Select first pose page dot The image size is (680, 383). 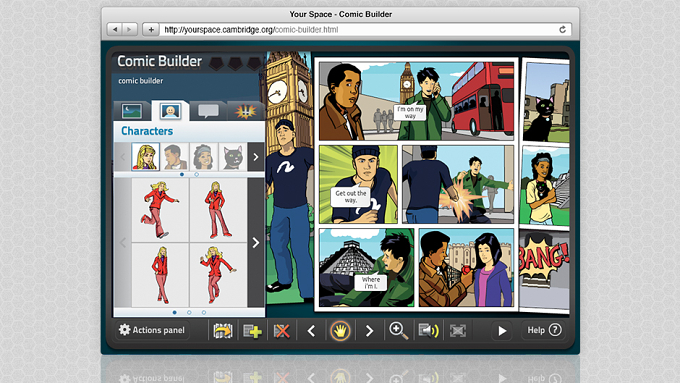pyautogui.click(x=174, y=312)
